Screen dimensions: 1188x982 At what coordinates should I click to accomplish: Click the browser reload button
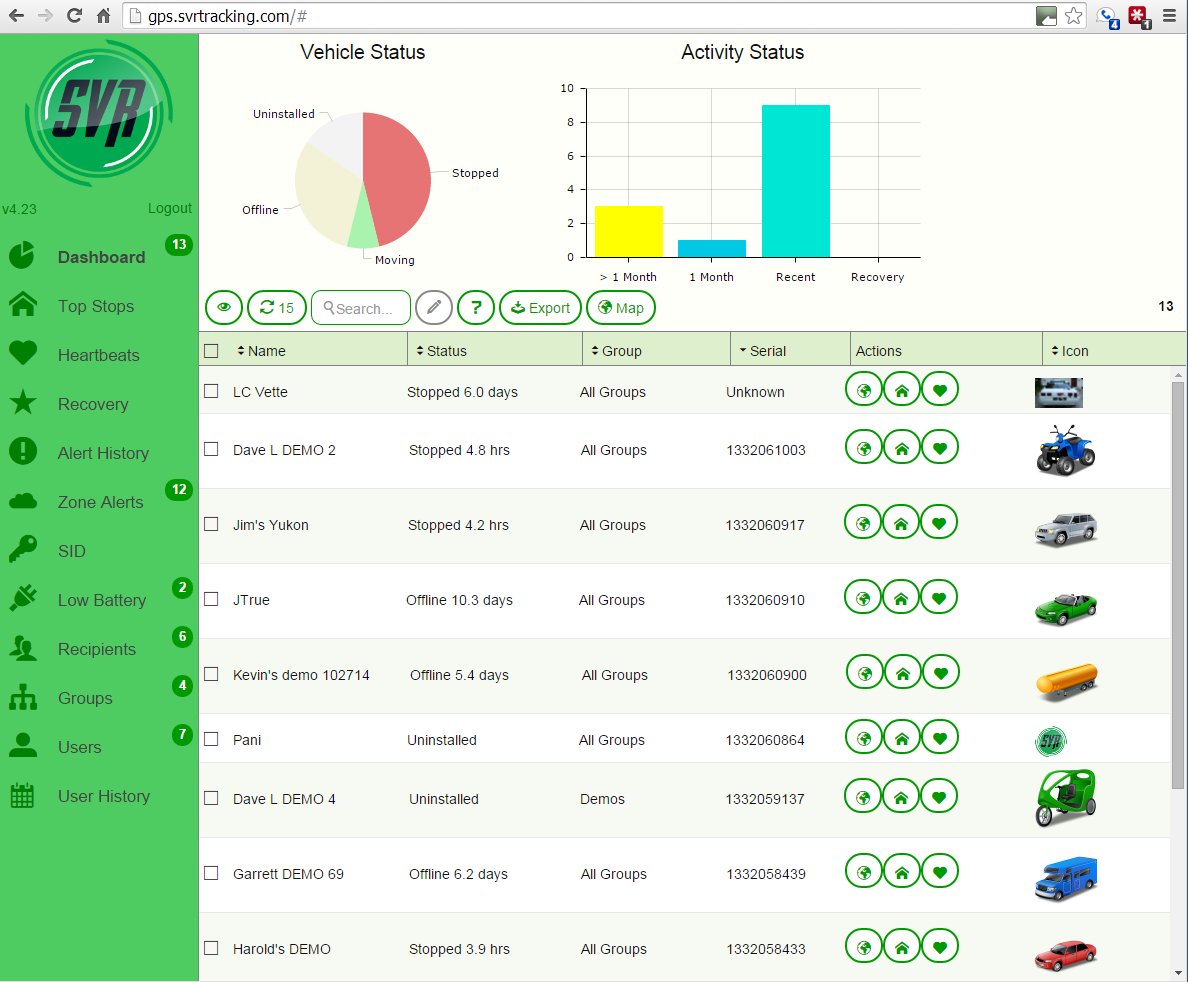tap(74, 15)
